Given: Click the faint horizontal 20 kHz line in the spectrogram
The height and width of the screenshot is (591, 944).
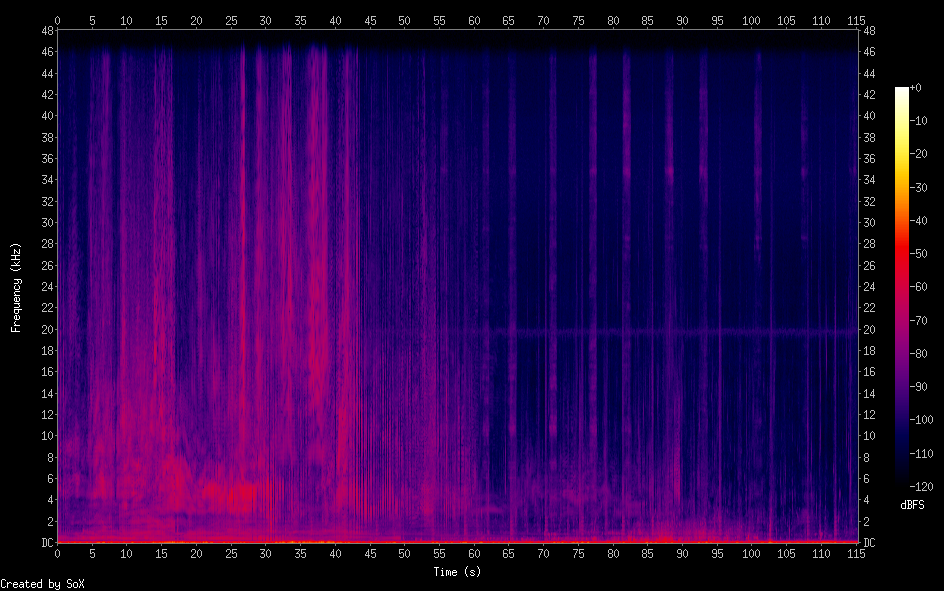Looking at the screenshot, I should click(x=650, y=329).
